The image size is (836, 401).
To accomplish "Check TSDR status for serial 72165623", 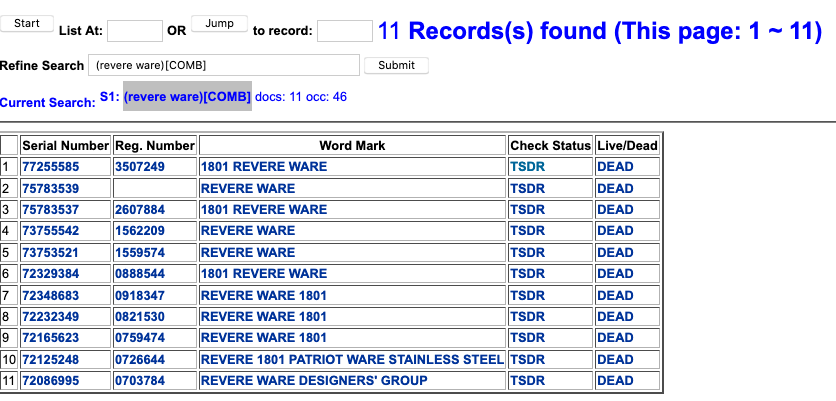I will [528, 338].
